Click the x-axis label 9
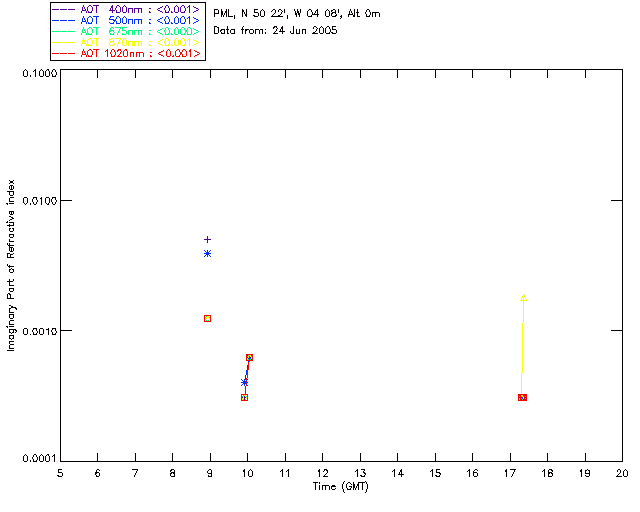 [210, 473]
